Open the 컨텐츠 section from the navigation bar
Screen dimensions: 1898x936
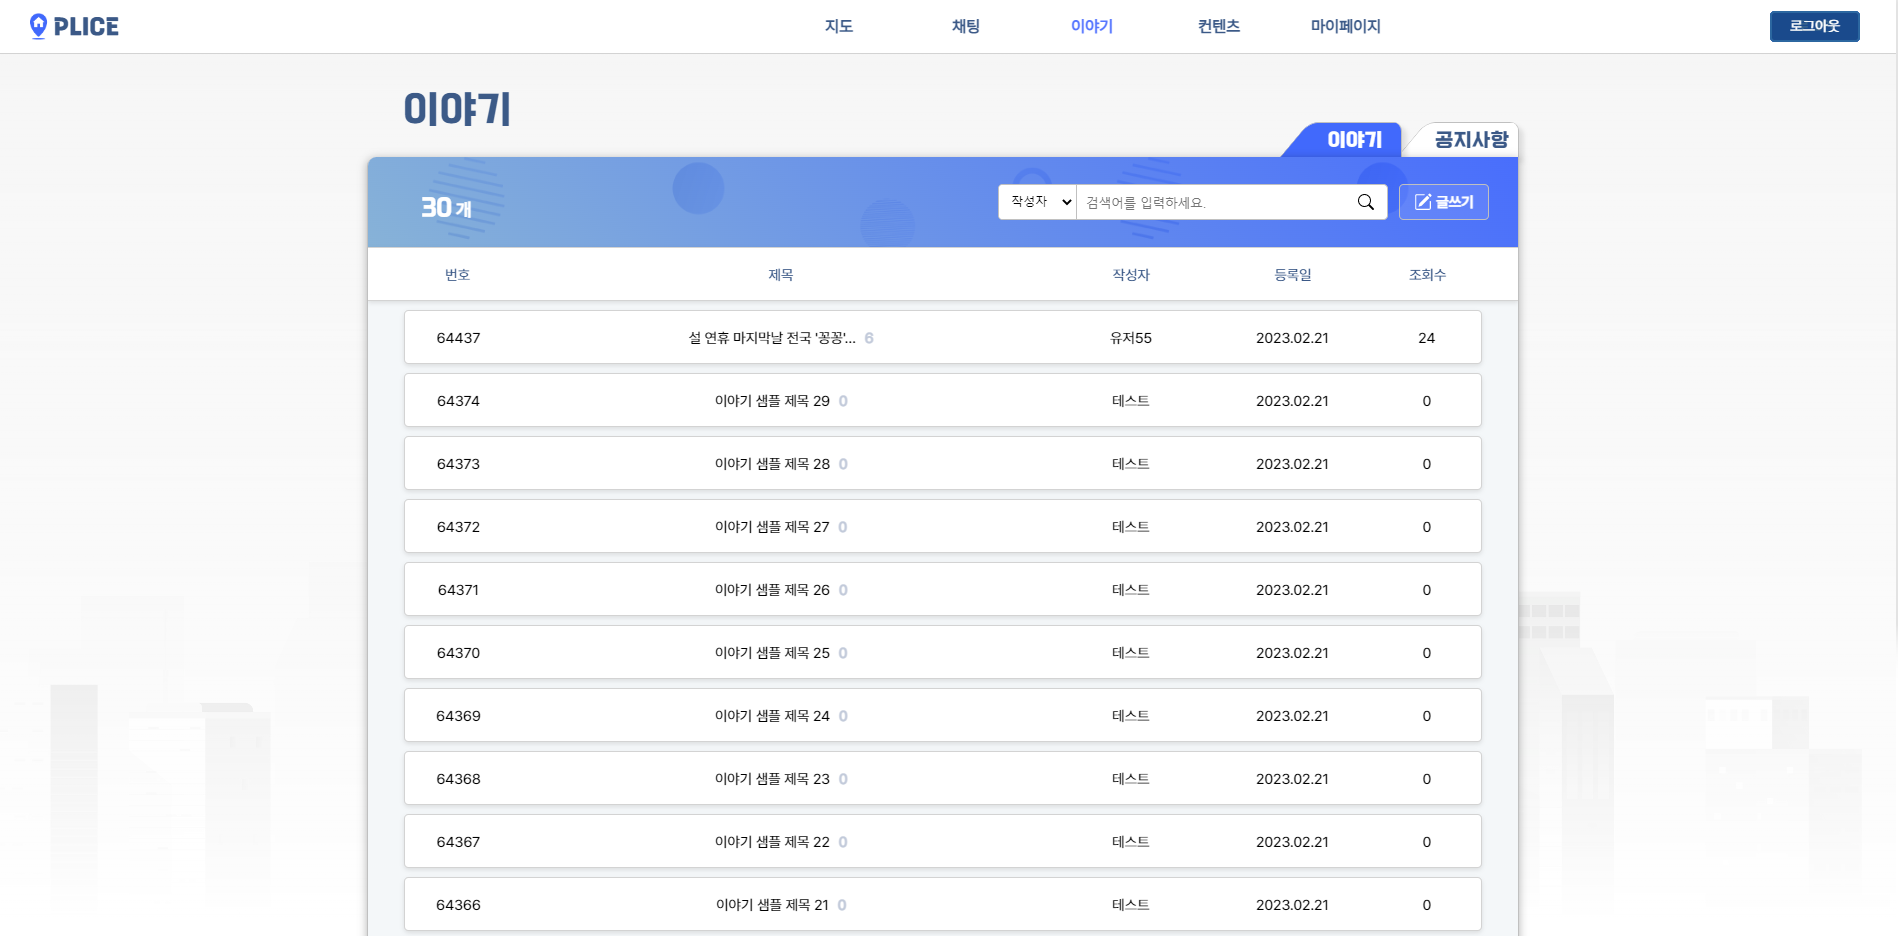[x=1217, y=26]
